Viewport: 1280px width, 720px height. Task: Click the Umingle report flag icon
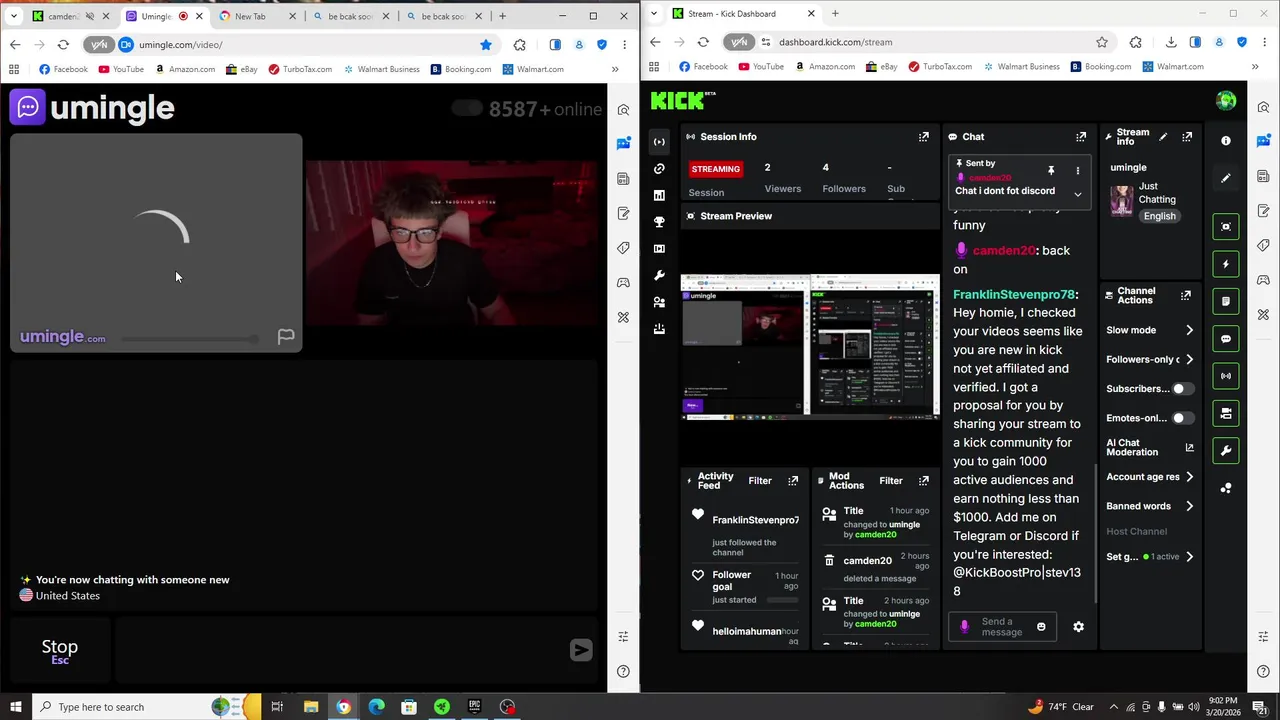[286, 337]
